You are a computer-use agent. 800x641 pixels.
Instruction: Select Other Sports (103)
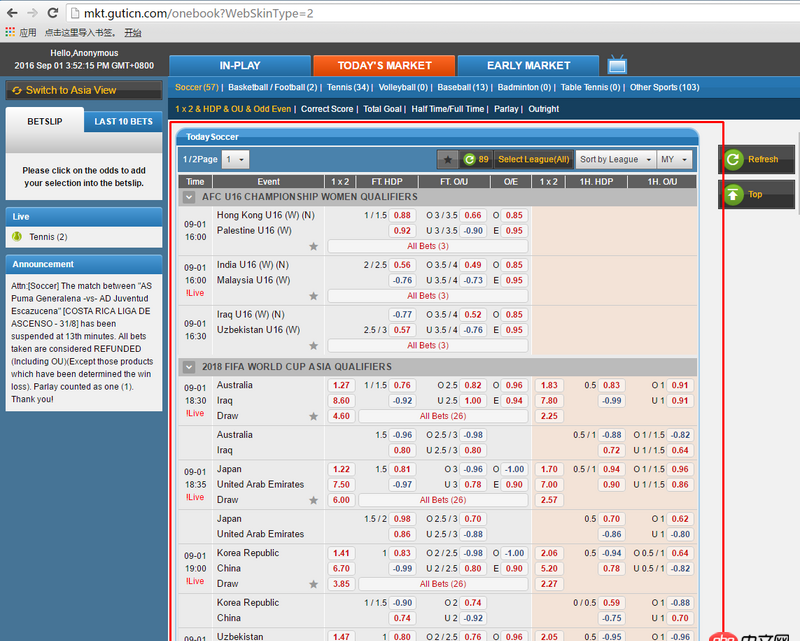(x=664, y=87)
